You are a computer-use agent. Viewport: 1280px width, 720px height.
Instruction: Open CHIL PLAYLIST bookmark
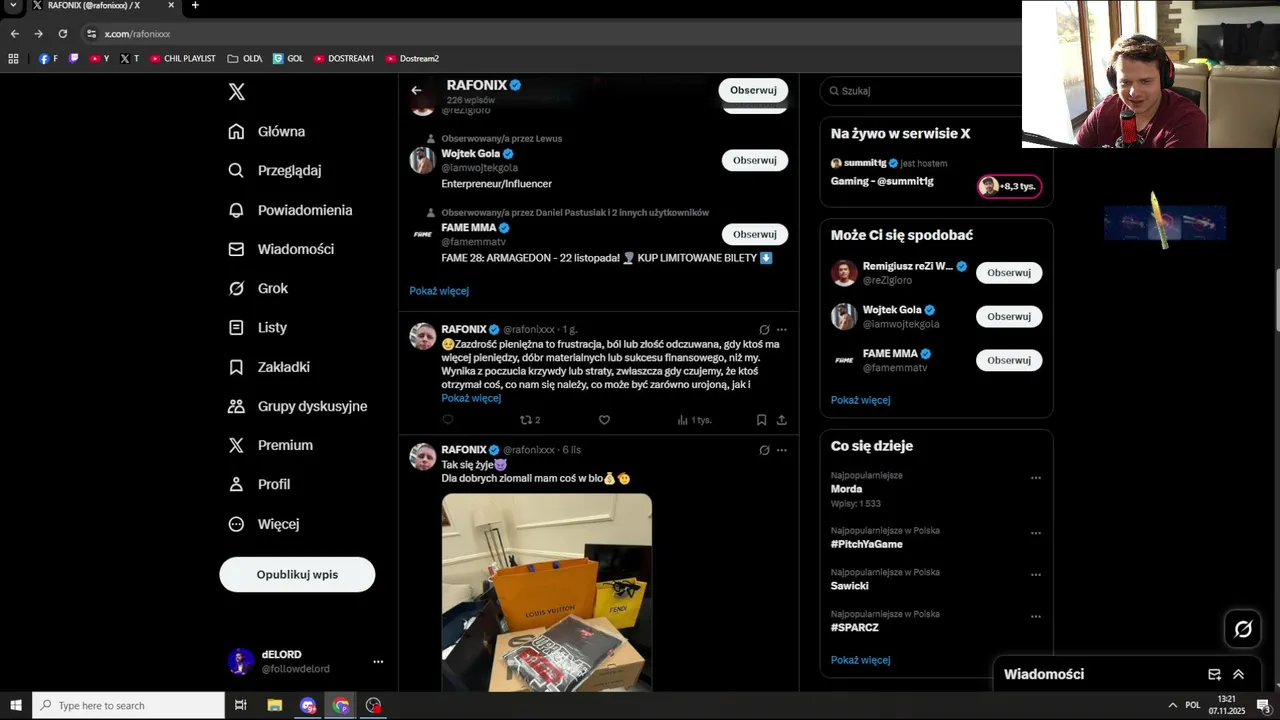tap(183, 59)
